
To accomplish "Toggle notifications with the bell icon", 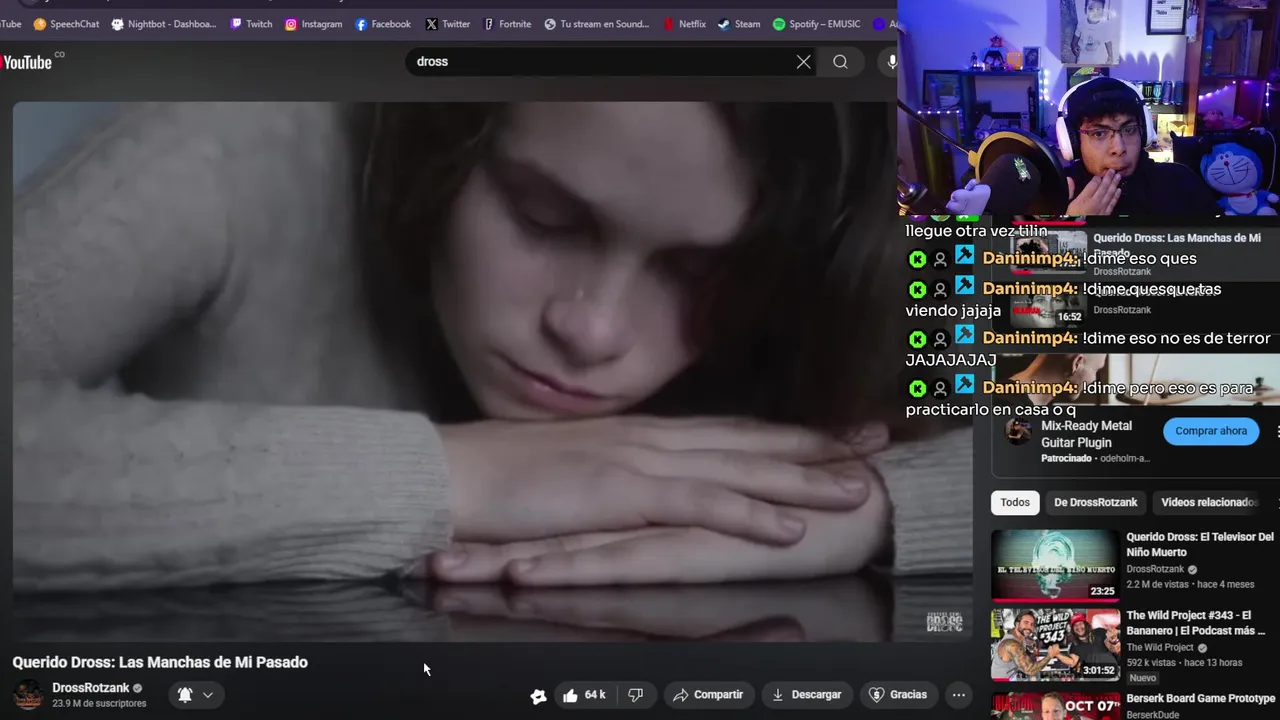I will [185, 695].
